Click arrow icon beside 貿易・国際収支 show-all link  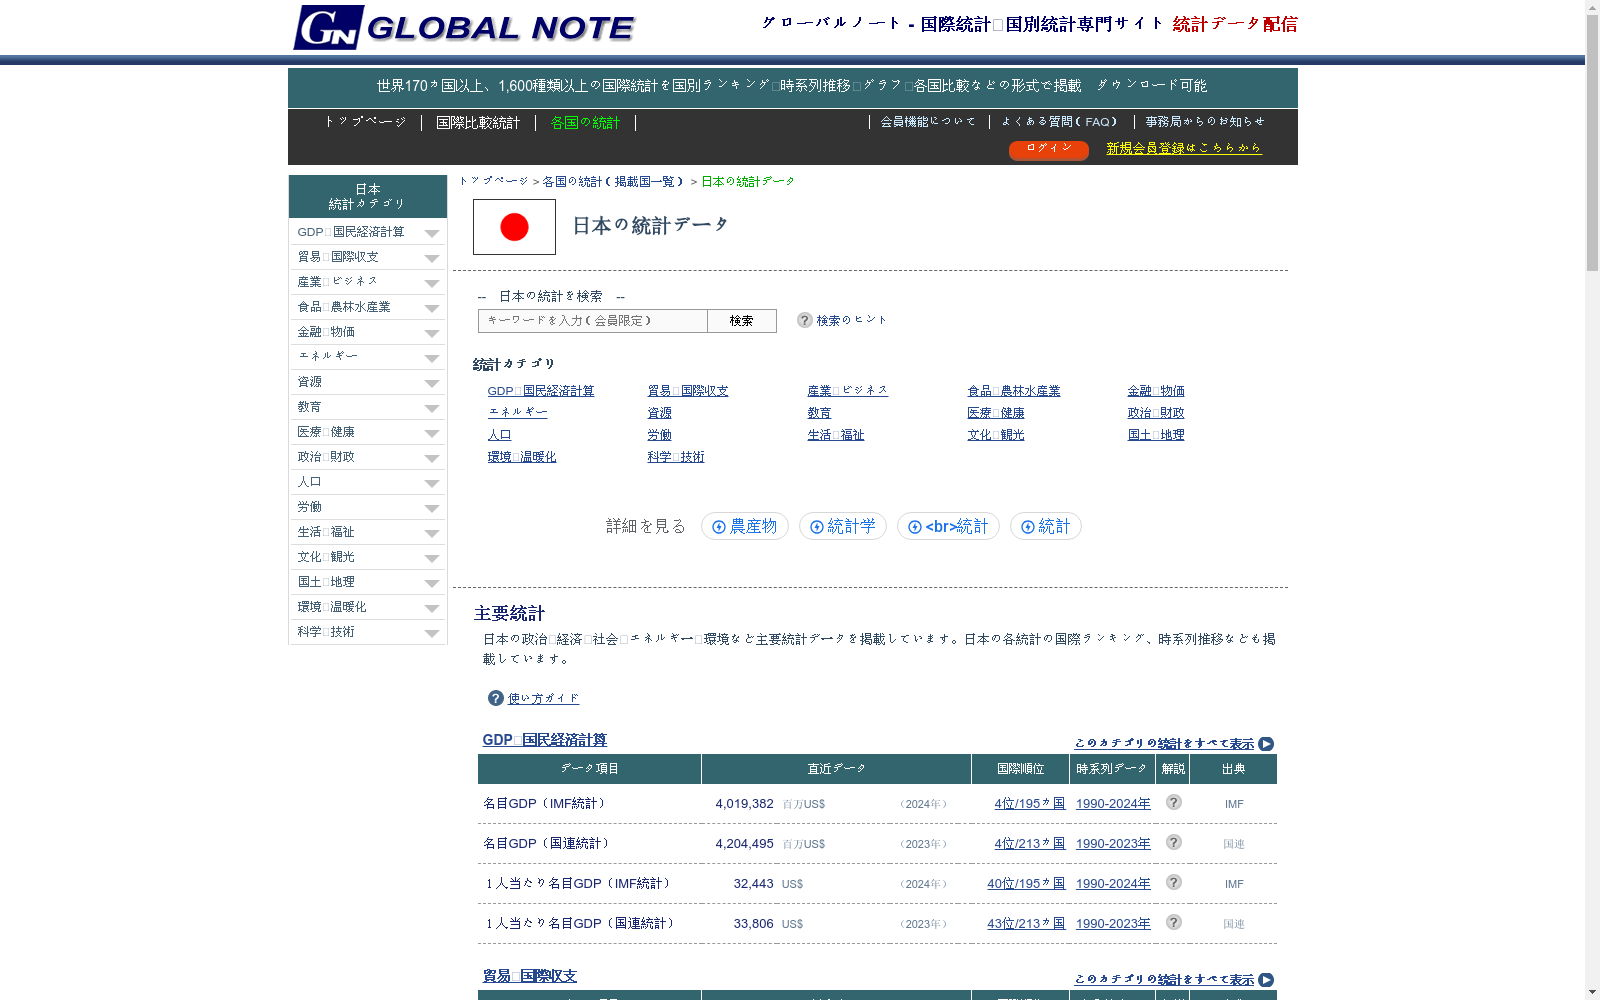(x=1266, y=980)
